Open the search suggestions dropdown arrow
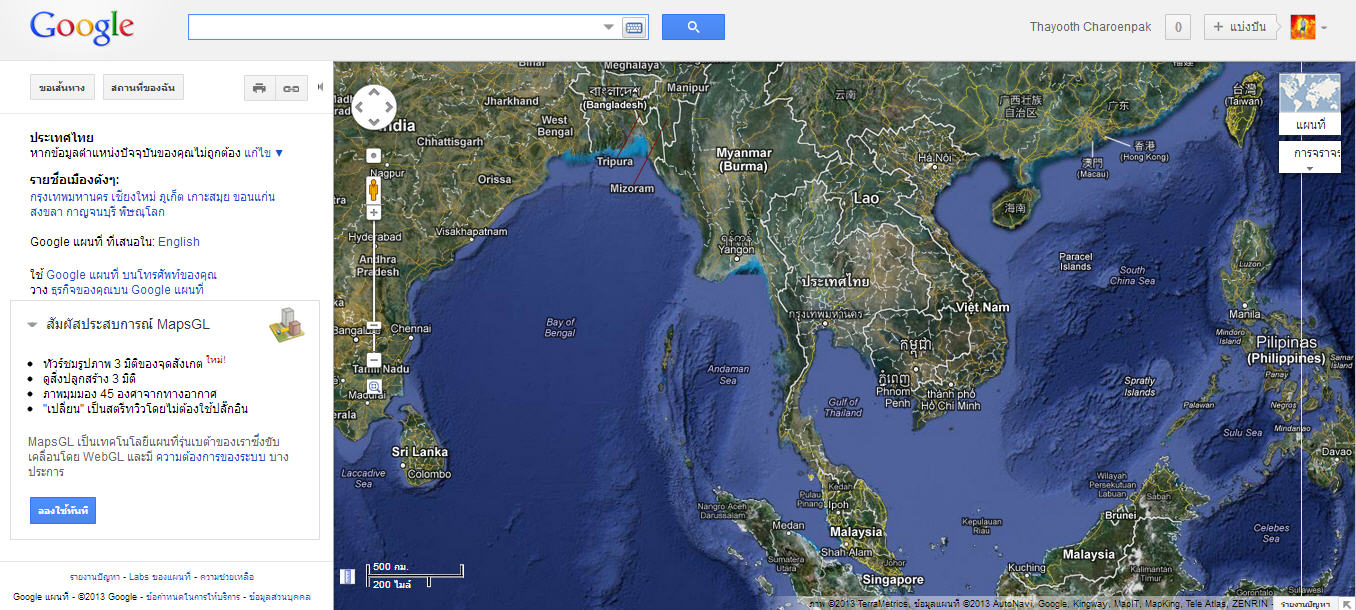This screenshot has height=610, width=1356. click(609, 27)
